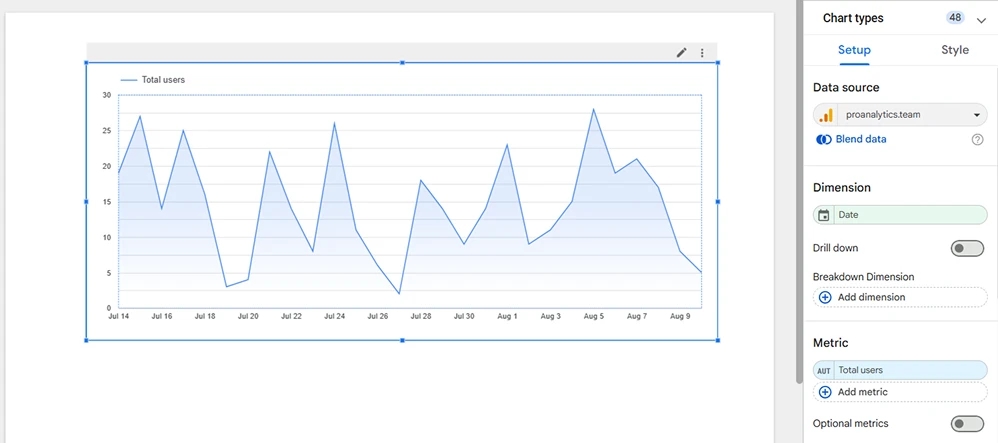Click the Breakdown Dimension label

(864, 278)
